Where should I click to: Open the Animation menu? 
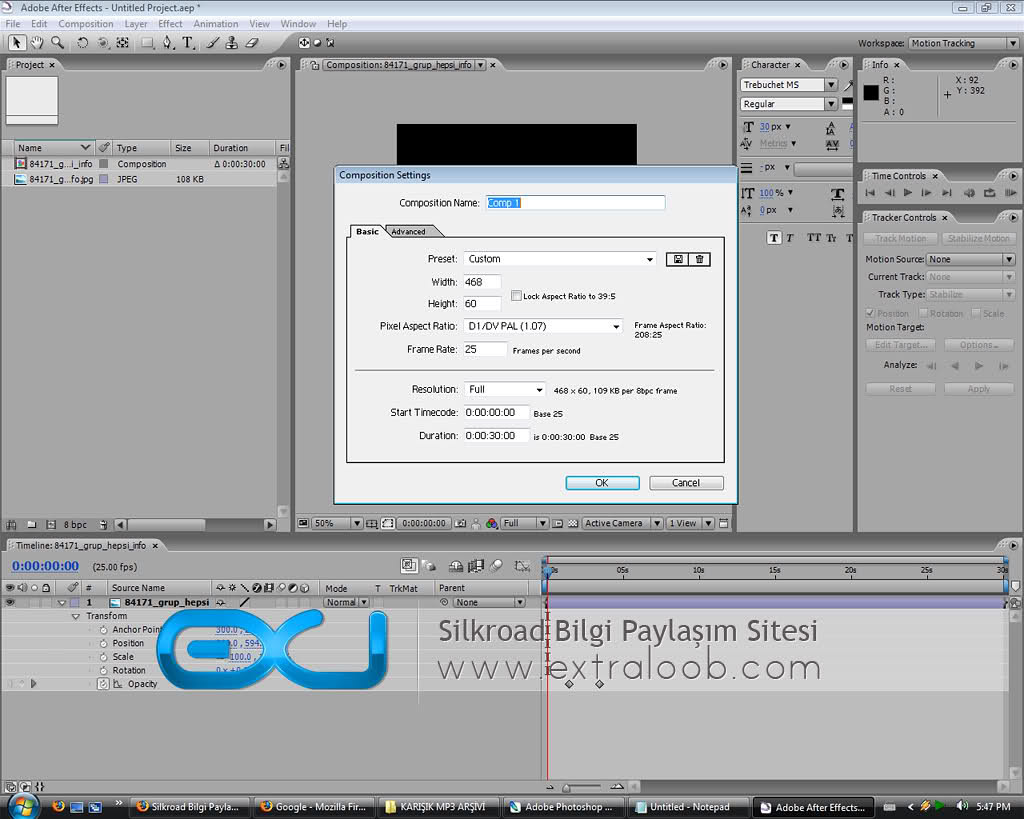pos(216,24)
